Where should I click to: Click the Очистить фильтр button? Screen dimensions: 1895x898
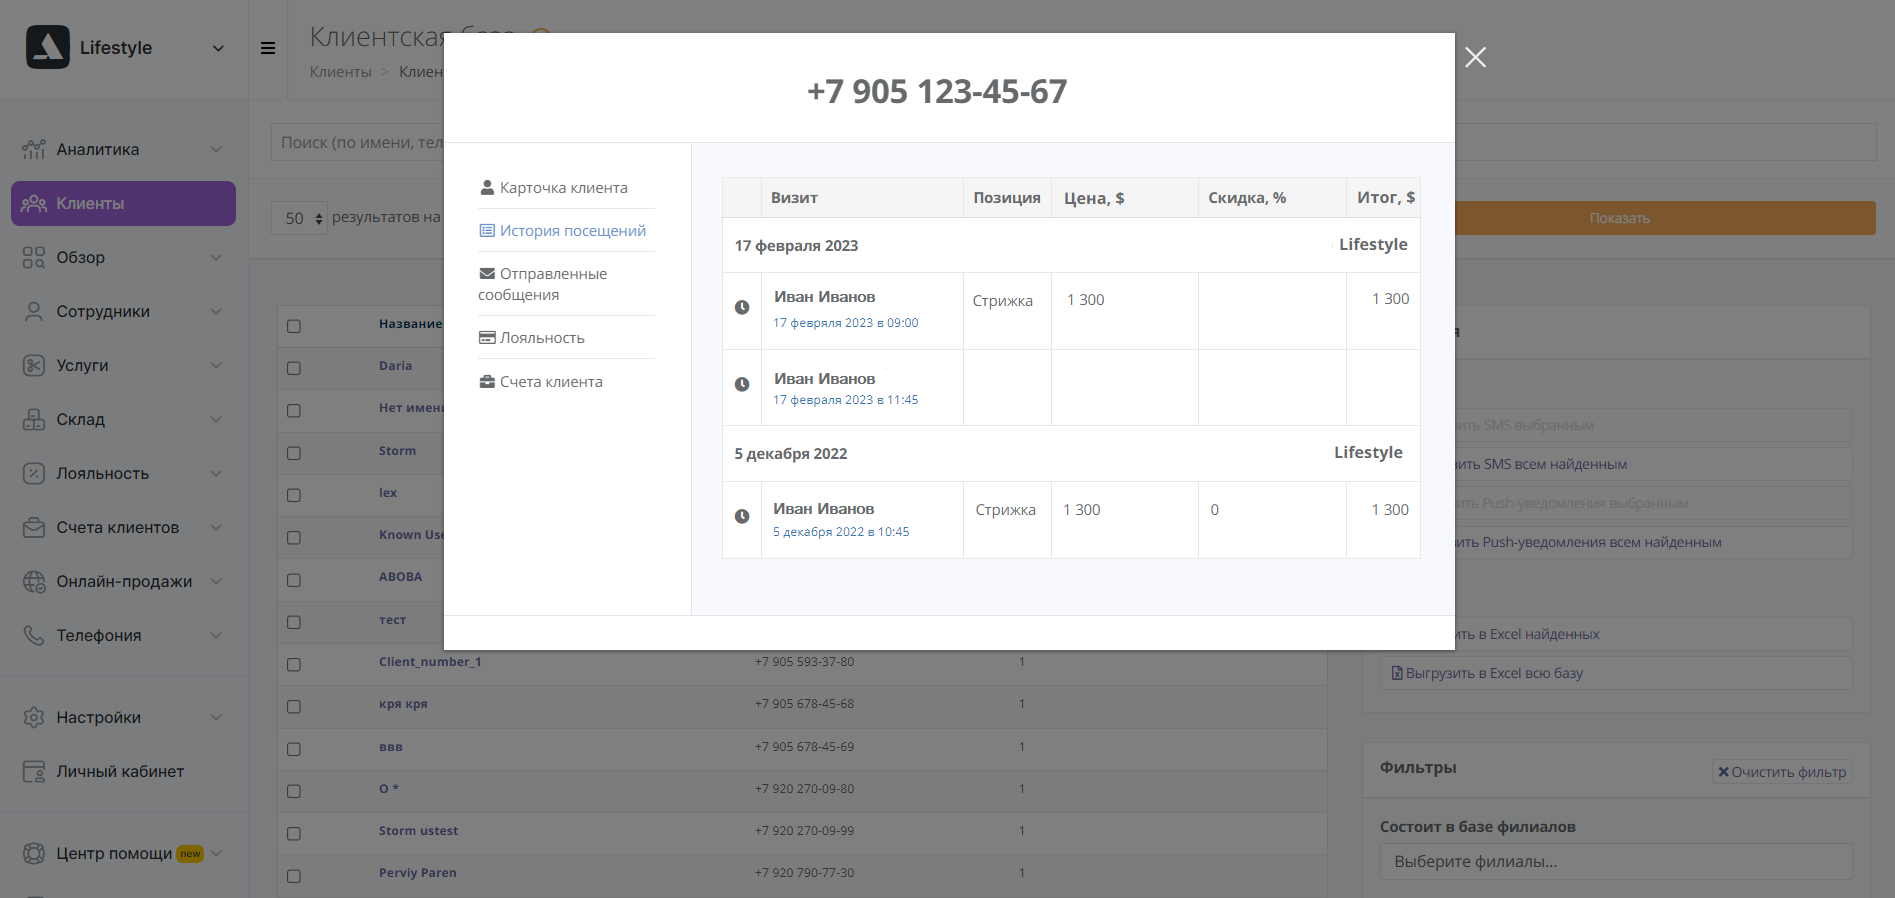click(x=1782, y=772)
